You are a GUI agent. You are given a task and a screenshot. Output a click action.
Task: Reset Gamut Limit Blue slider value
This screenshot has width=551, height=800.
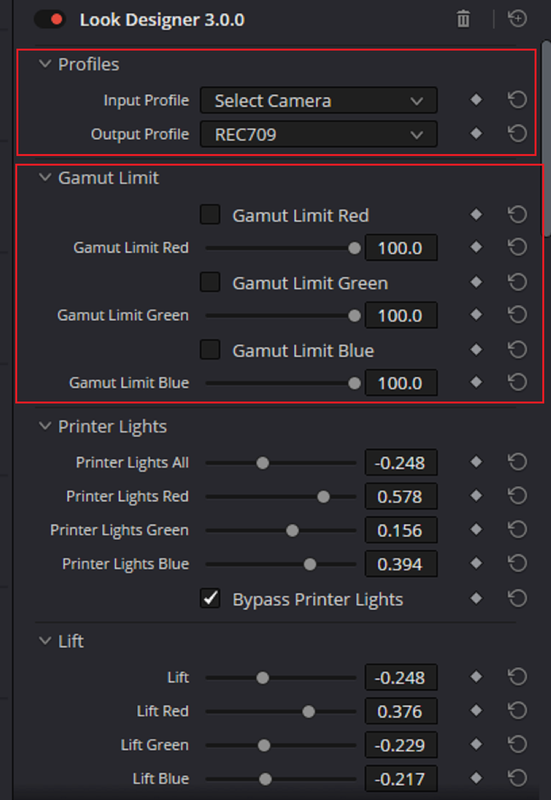point(517,382)
